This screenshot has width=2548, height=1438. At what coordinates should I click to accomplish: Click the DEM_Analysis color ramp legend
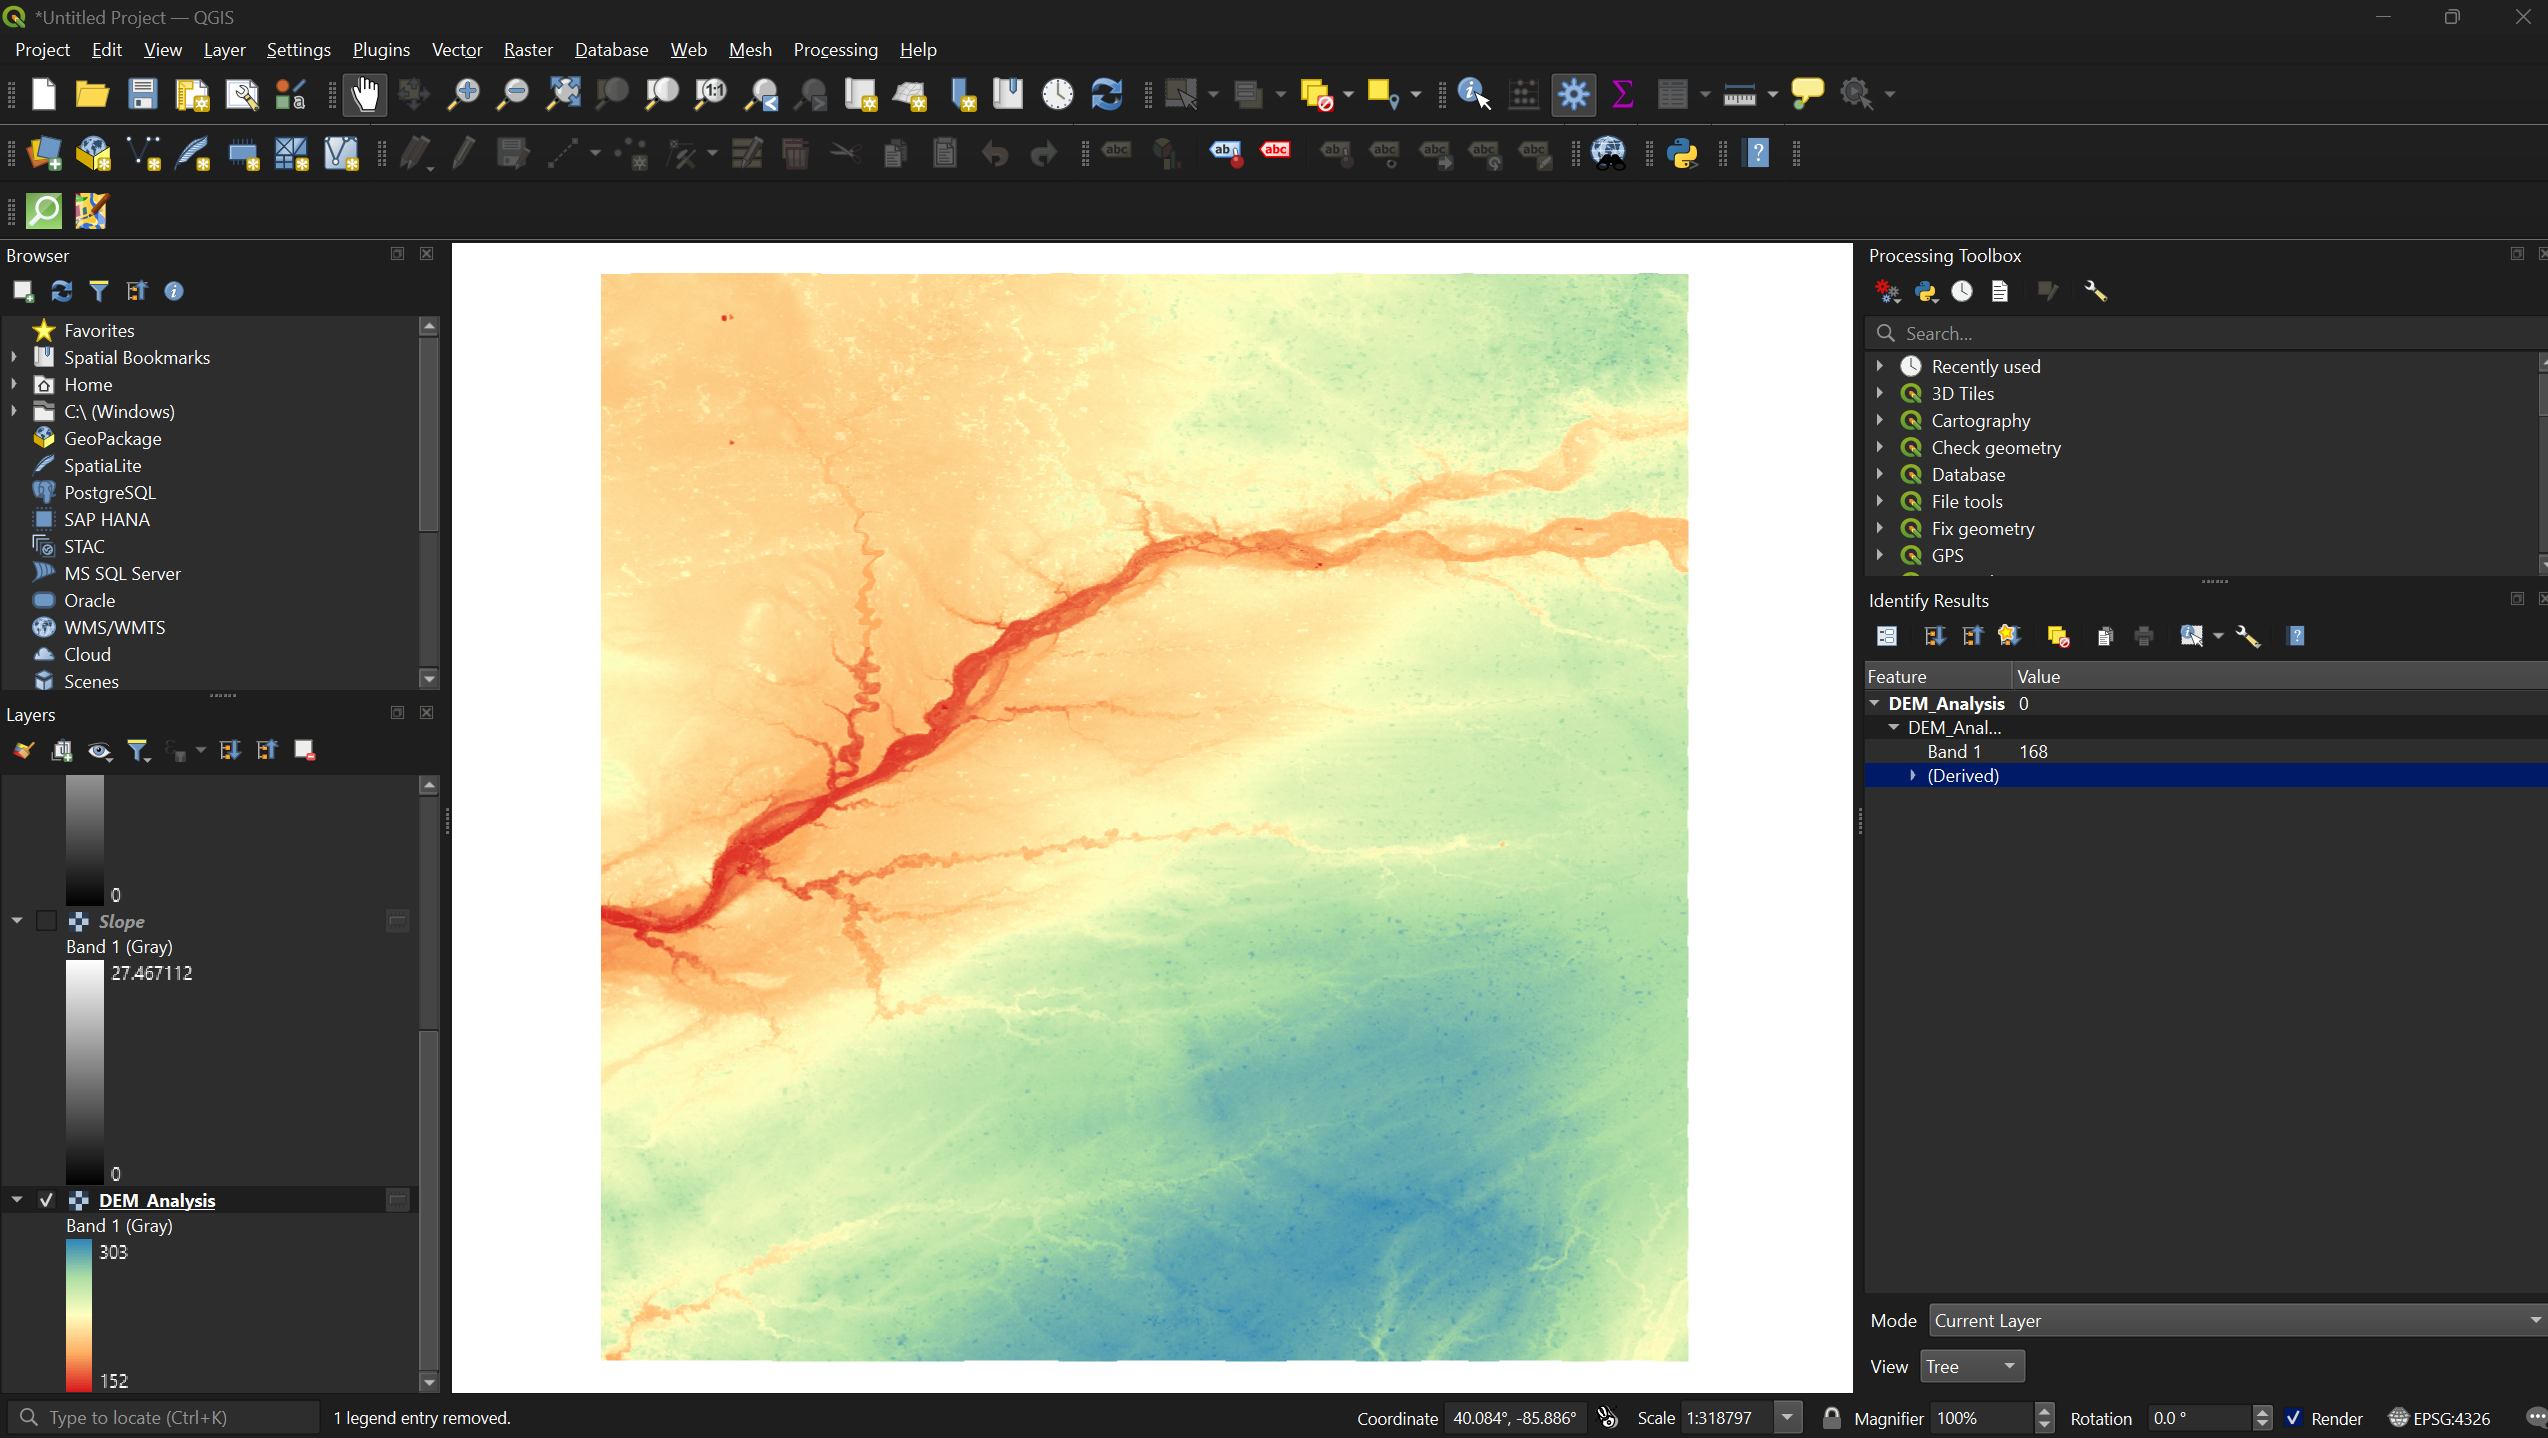[x=79, y=1315]
